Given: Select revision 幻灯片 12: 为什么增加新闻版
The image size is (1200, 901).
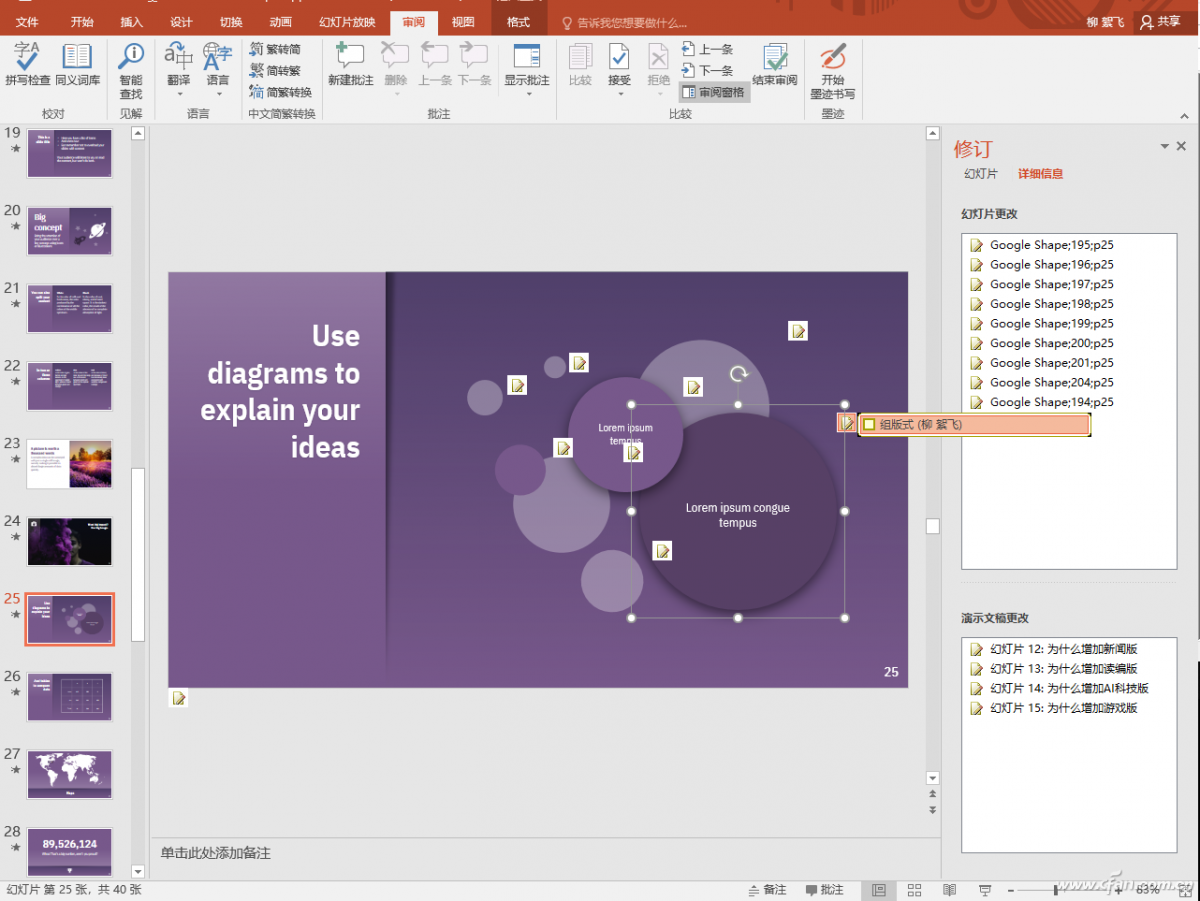Looking at the screenshot, I should pyautogui.click(x=1063, y=649).
